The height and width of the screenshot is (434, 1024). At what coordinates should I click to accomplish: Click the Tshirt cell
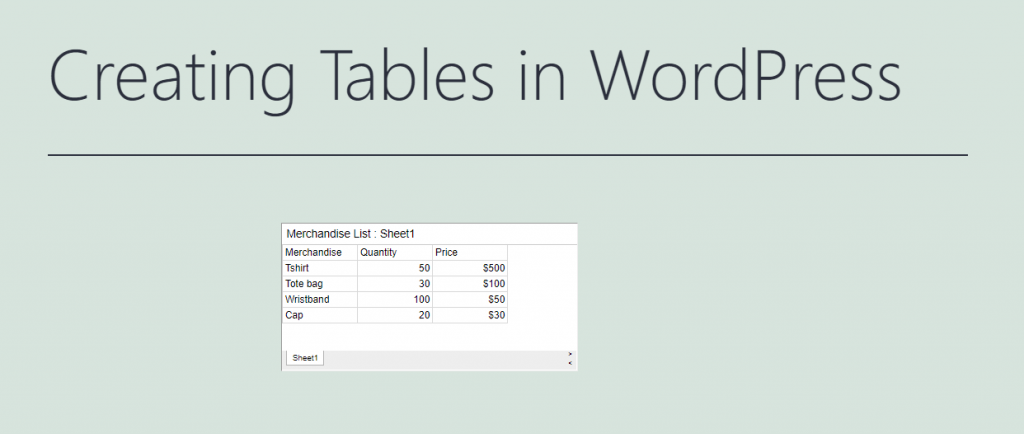(x=320, y=268)
